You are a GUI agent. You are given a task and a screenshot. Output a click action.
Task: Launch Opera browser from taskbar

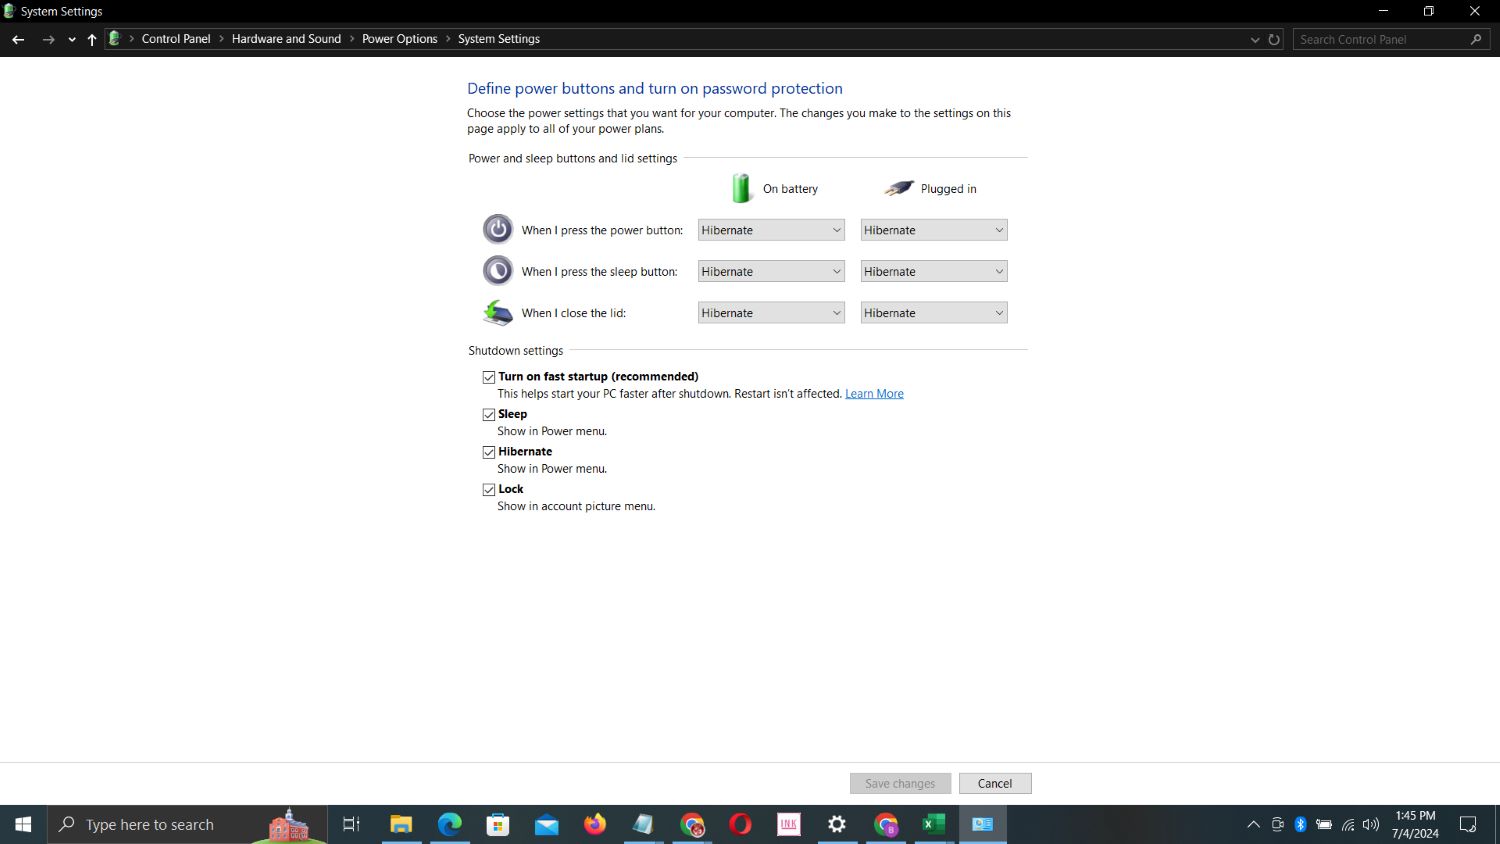[740, 824]
